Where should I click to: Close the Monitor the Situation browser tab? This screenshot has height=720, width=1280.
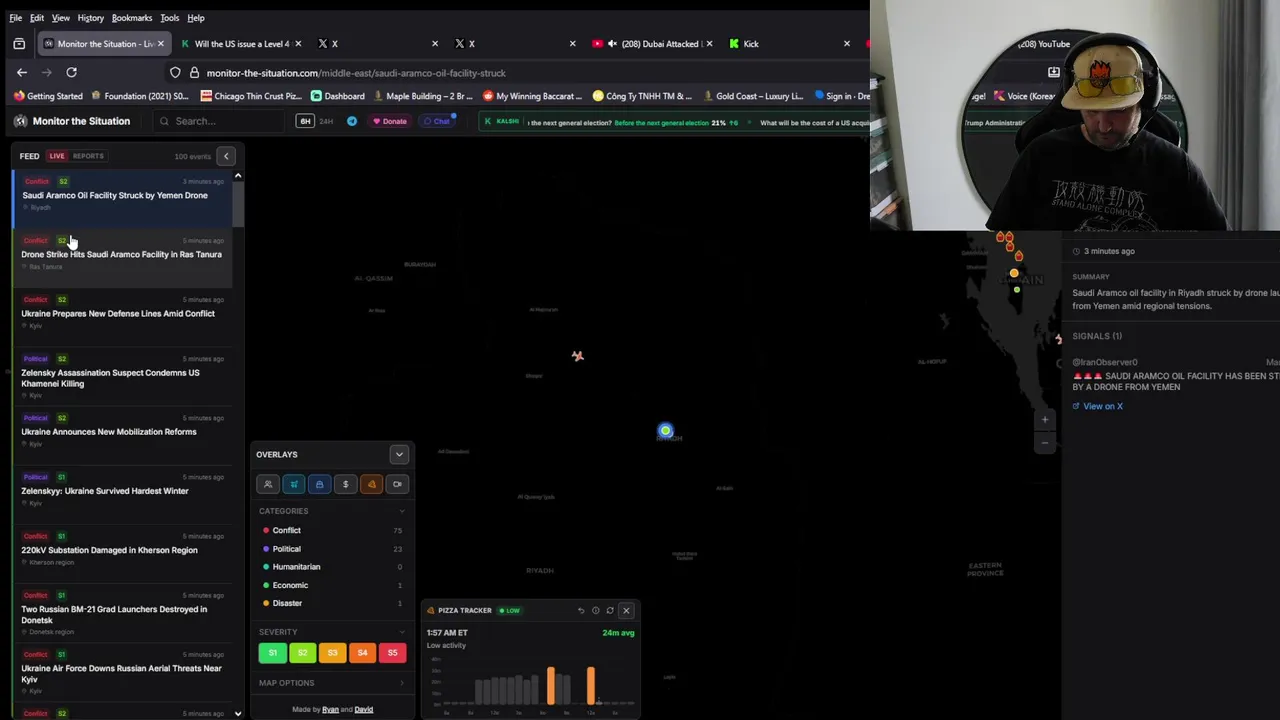pyautogui.click(x=160, y=44)
